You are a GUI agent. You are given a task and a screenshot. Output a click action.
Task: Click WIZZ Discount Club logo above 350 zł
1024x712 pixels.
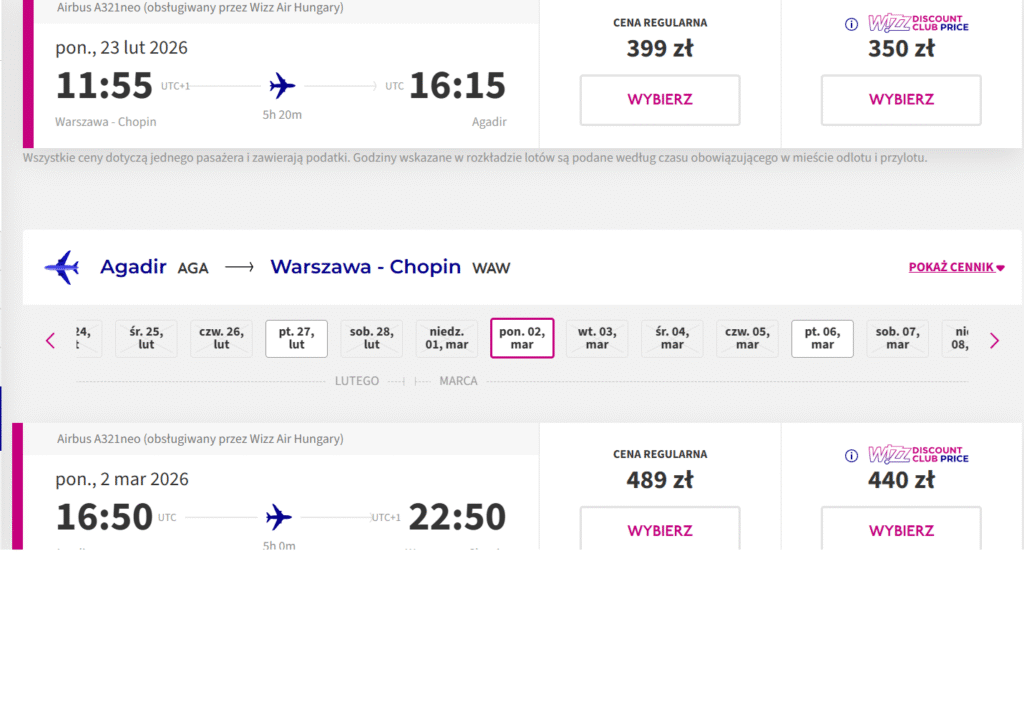[x=918, y=24]
